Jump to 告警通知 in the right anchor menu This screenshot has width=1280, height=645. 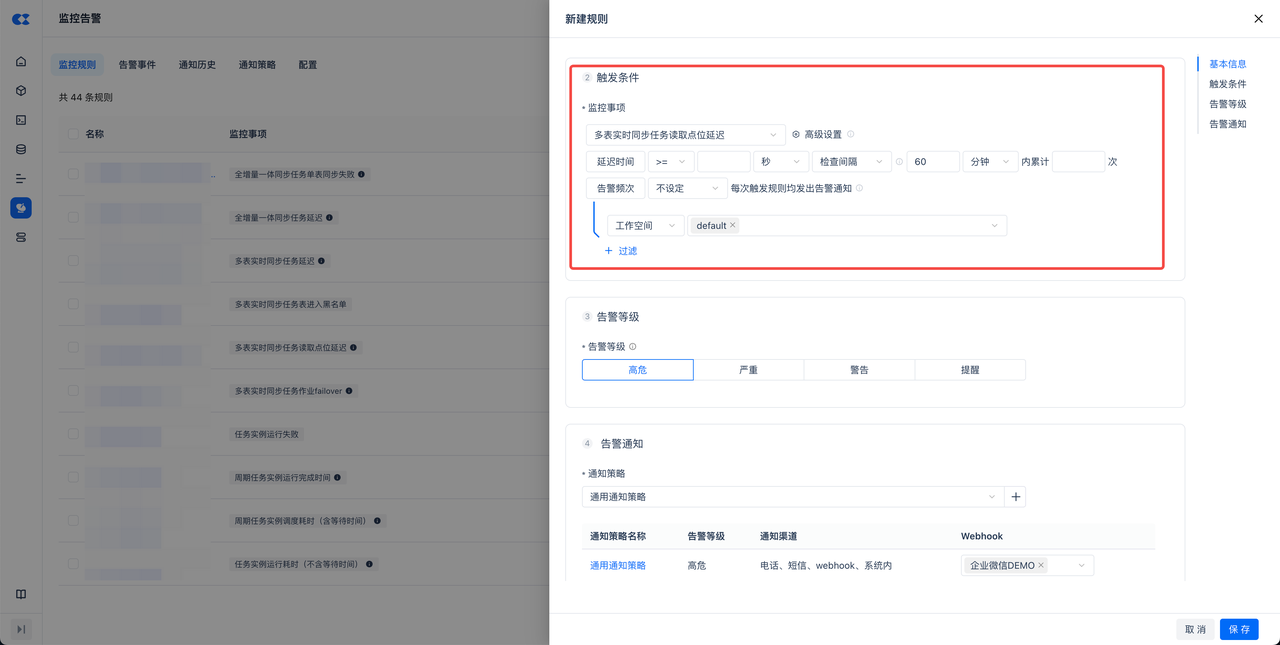pos(1227,124)
